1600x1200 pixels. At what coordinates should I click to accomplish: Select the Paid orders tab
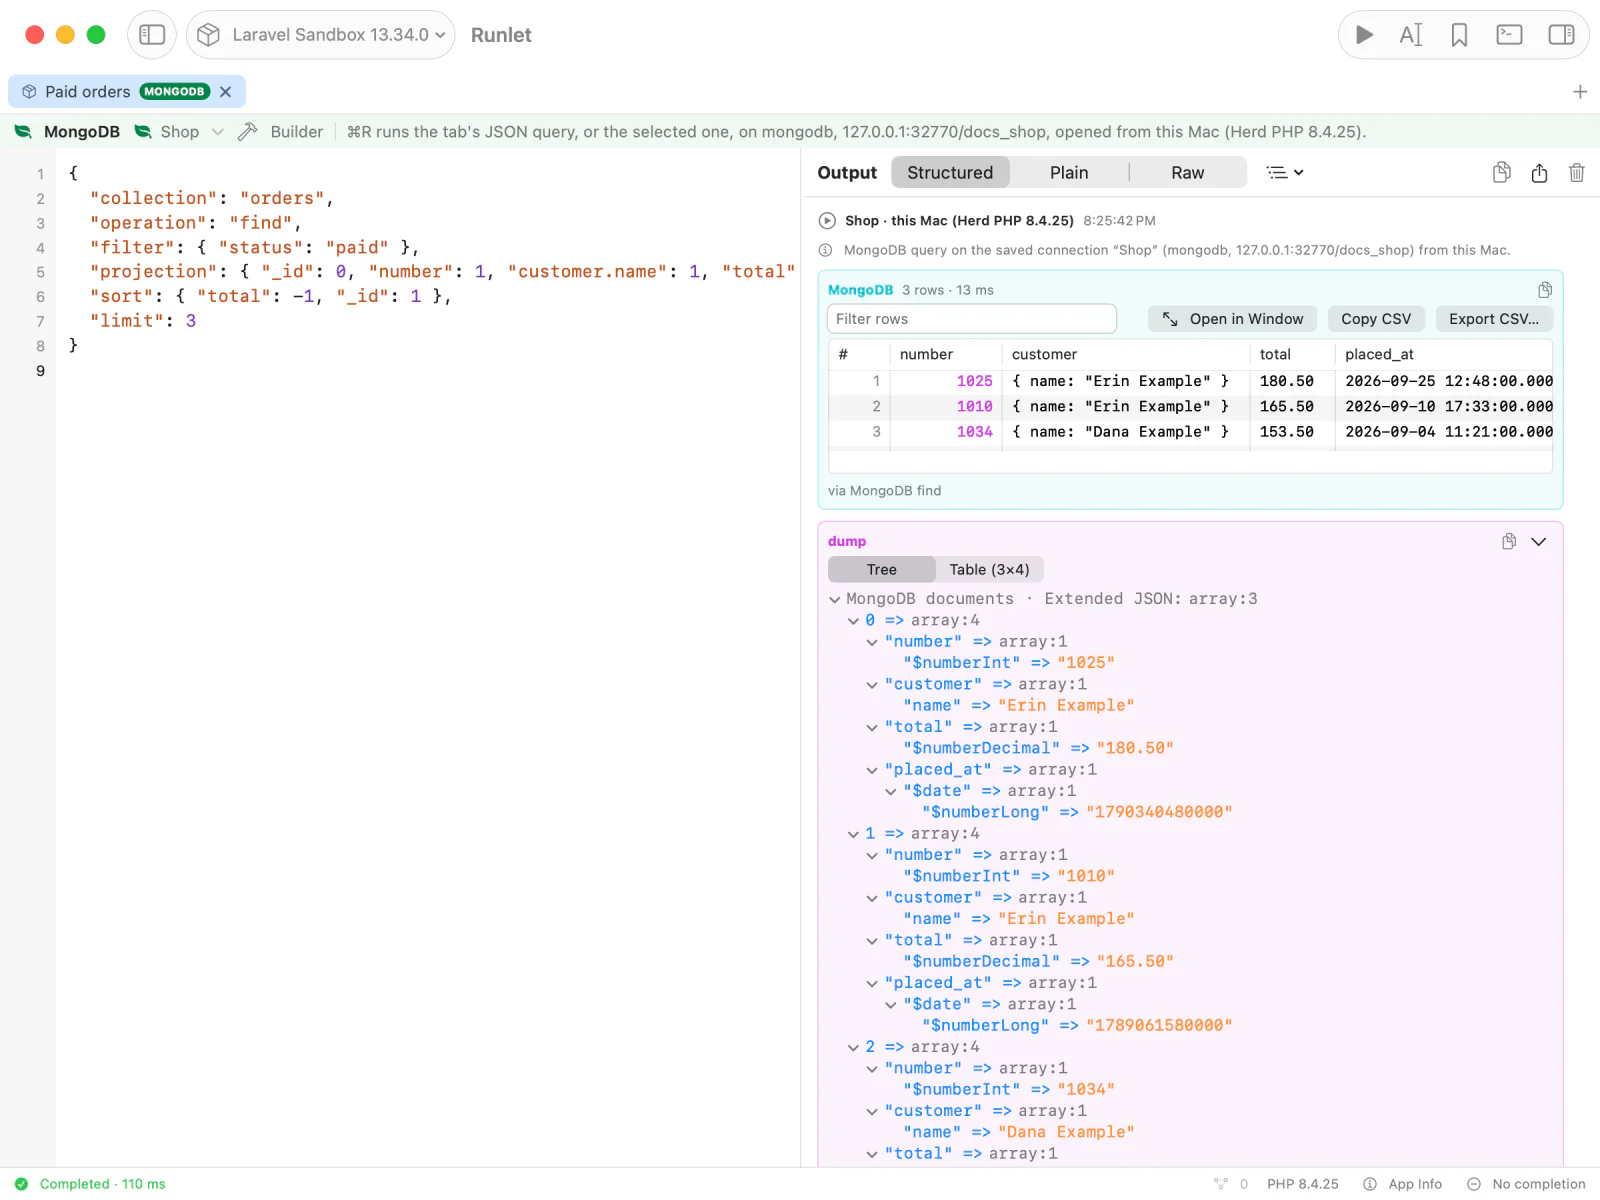127,92
